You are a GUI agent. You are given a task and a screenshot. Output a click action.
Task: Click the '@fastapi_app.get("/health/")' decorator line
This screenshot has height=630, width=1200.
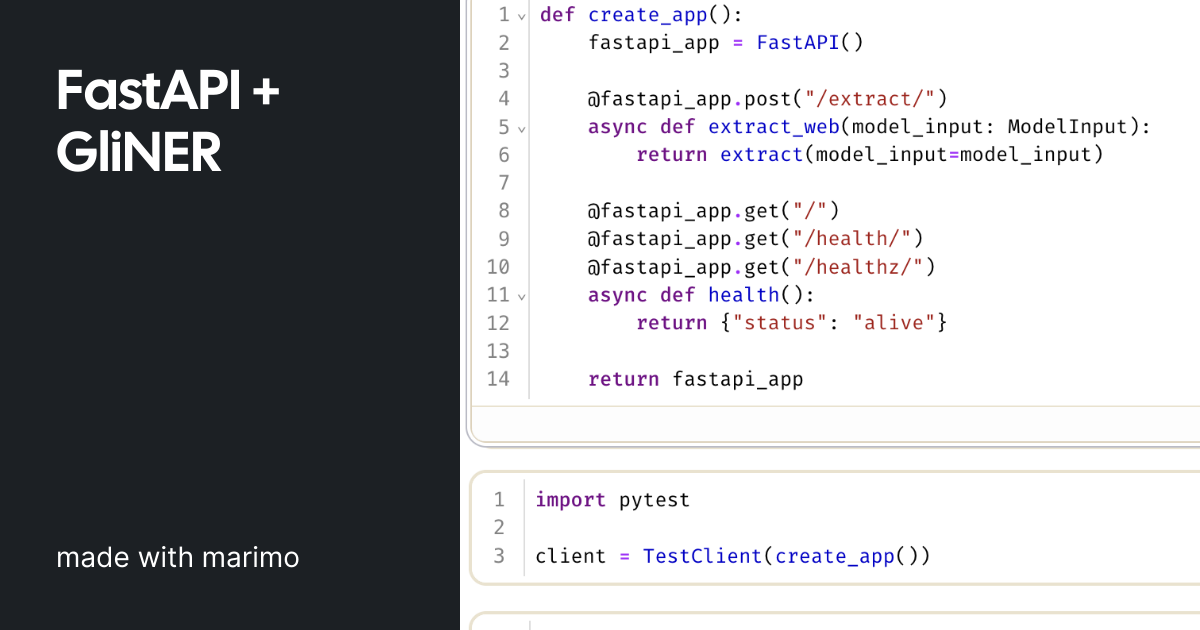click(x=755, y=239)
